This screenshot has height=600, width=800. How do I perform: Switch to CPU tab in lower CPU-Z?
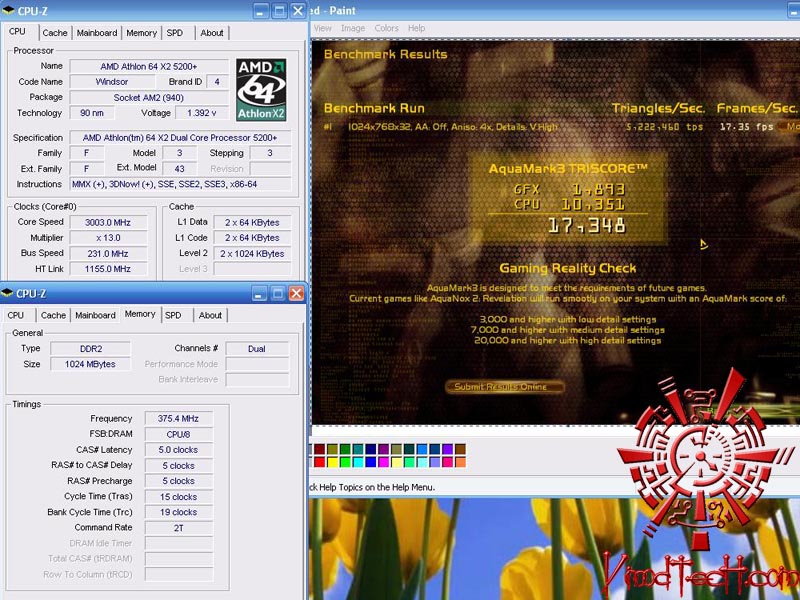[16, 315]
